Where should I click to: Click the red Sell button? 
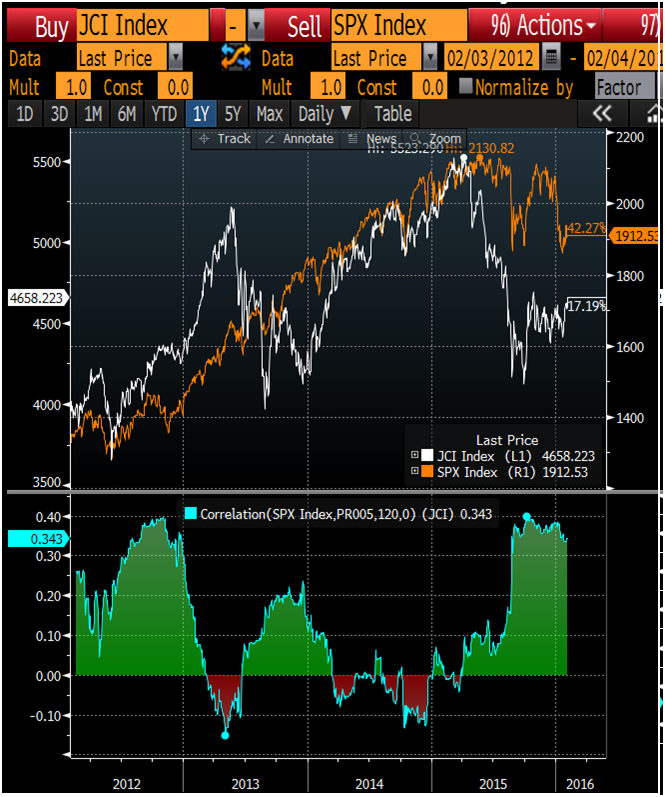click(297, 25)
